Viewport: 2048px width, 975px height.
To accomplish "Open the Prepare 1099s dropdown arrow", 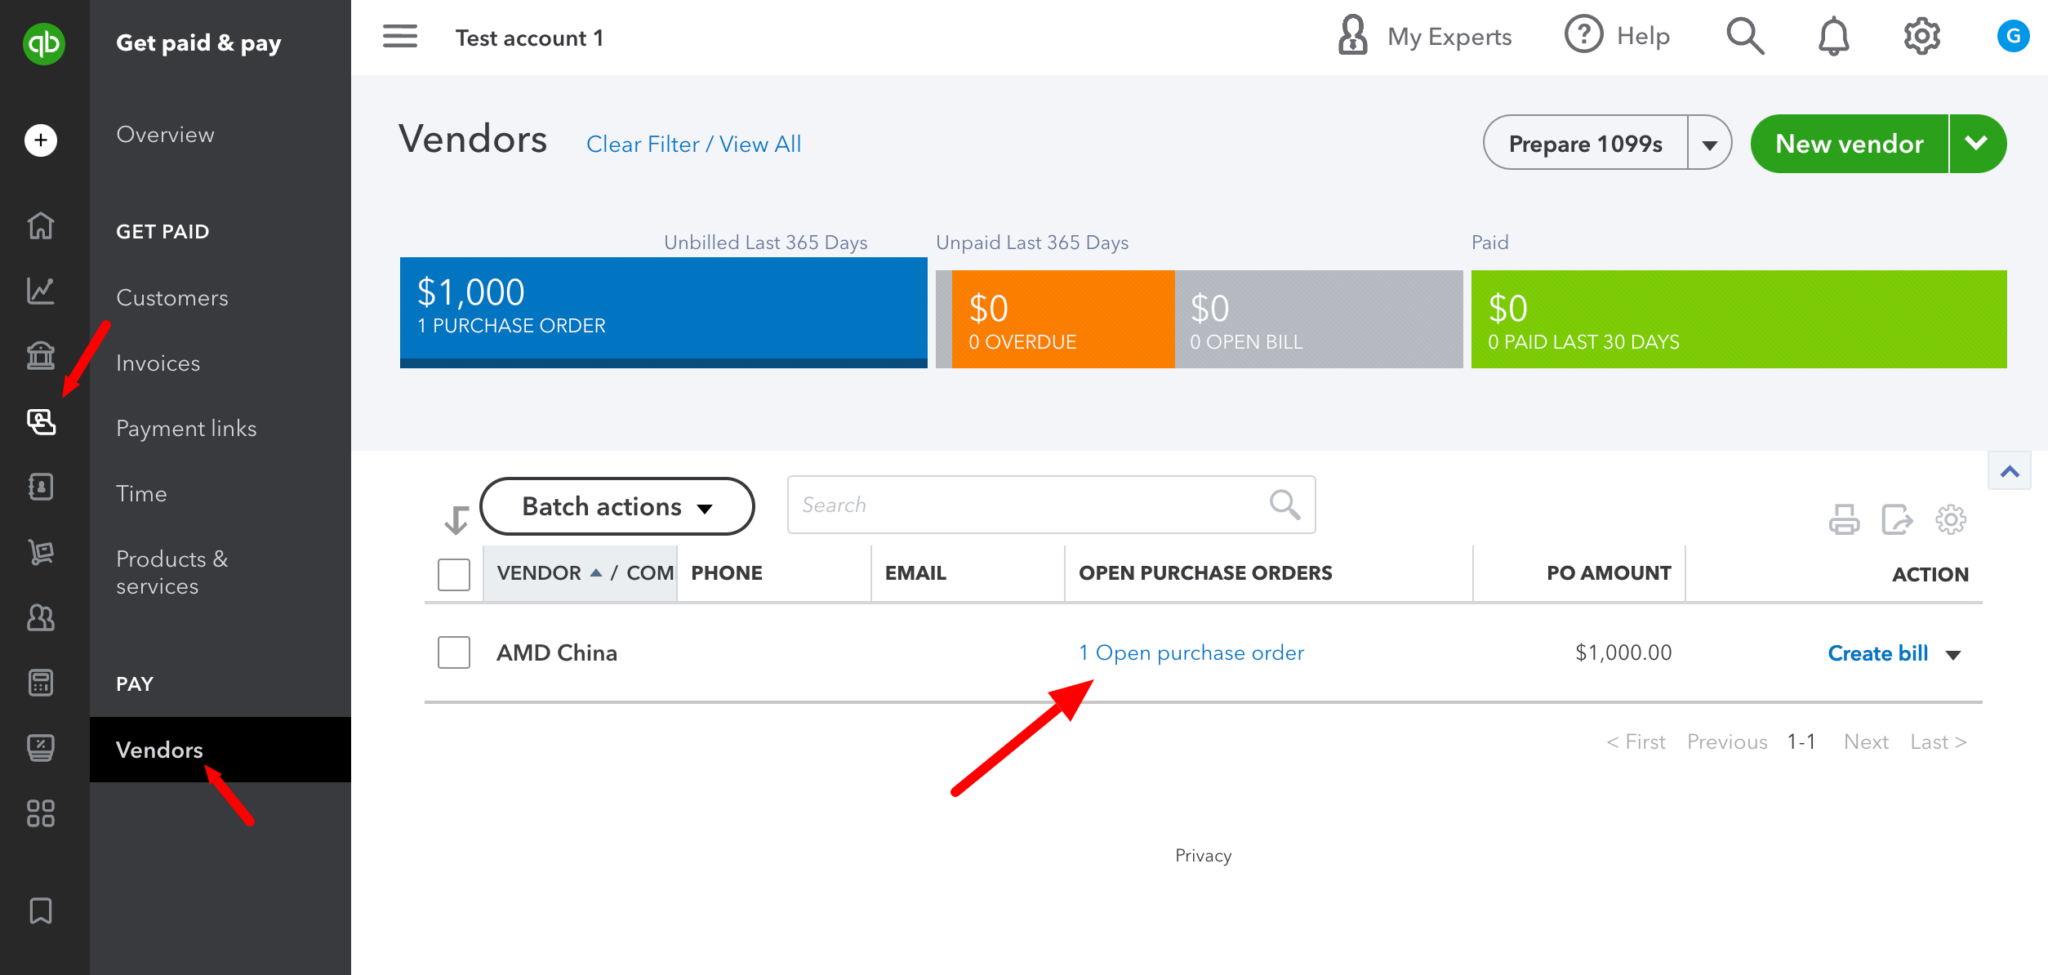I will 1710,144.
